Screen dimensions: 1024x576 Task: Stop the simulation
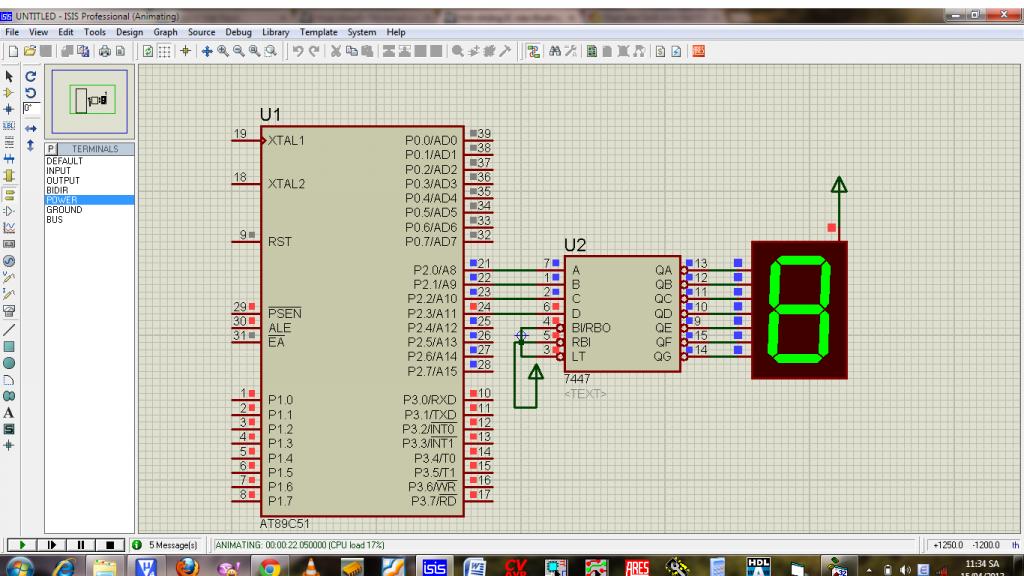109,545
